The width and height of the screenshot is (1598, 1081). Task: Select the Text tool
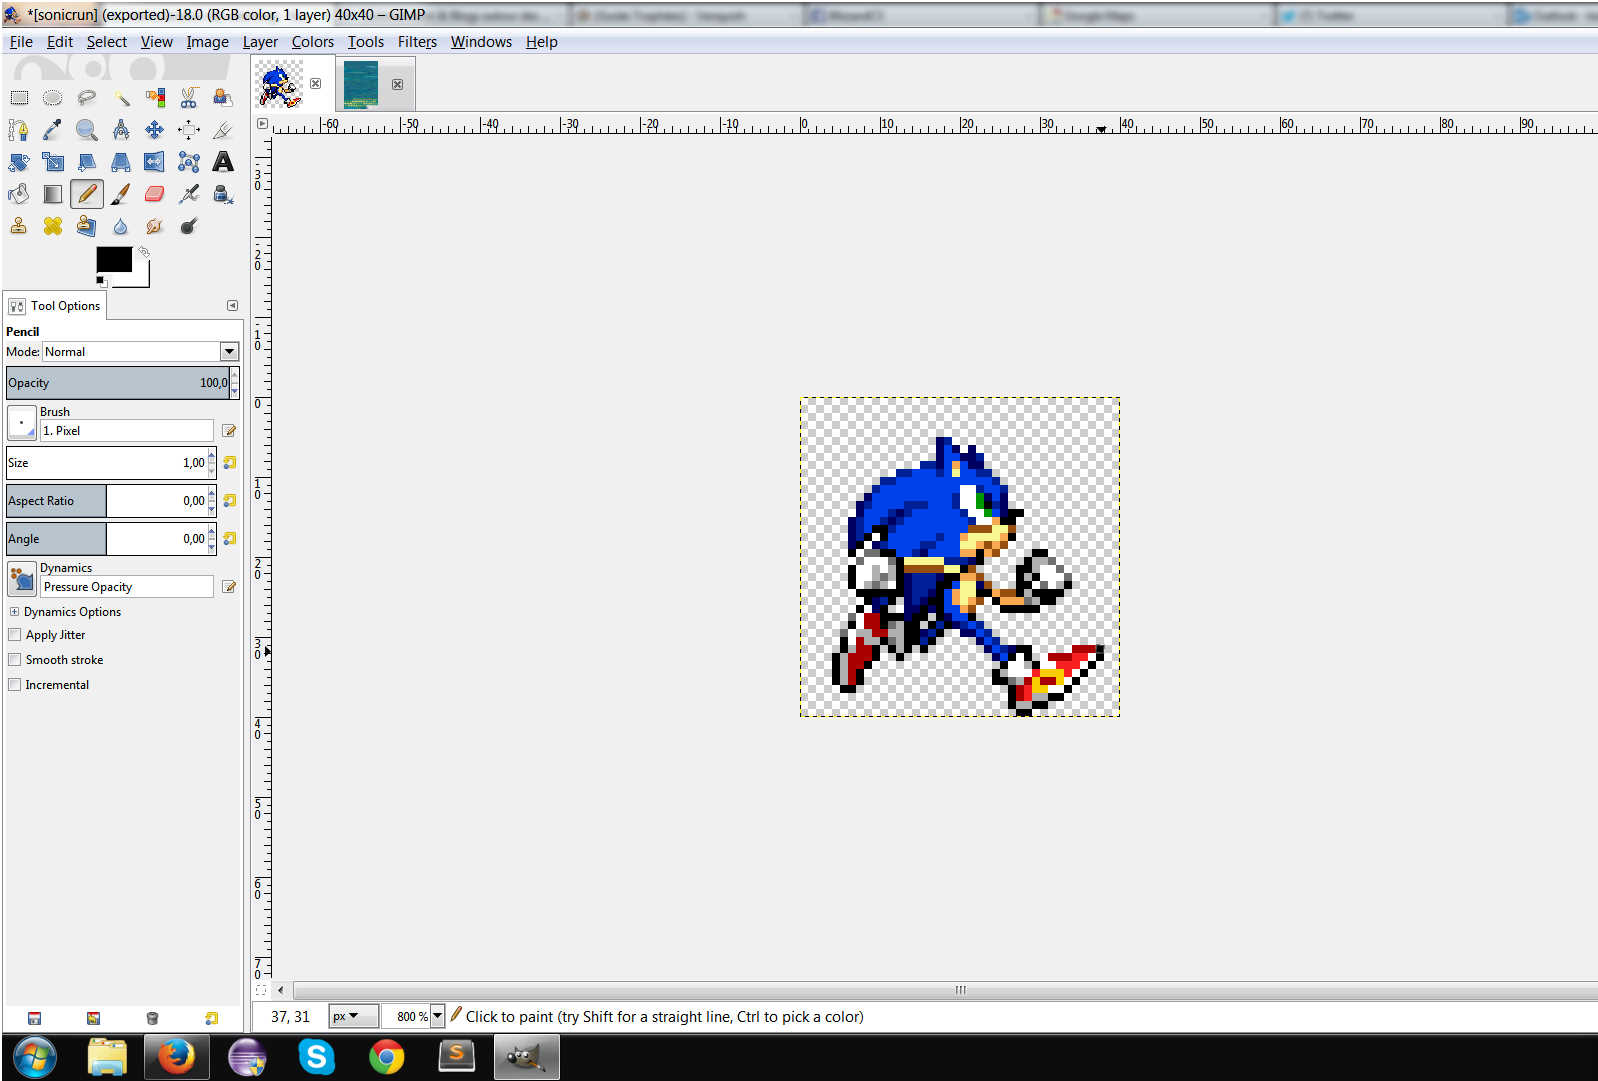223,162
